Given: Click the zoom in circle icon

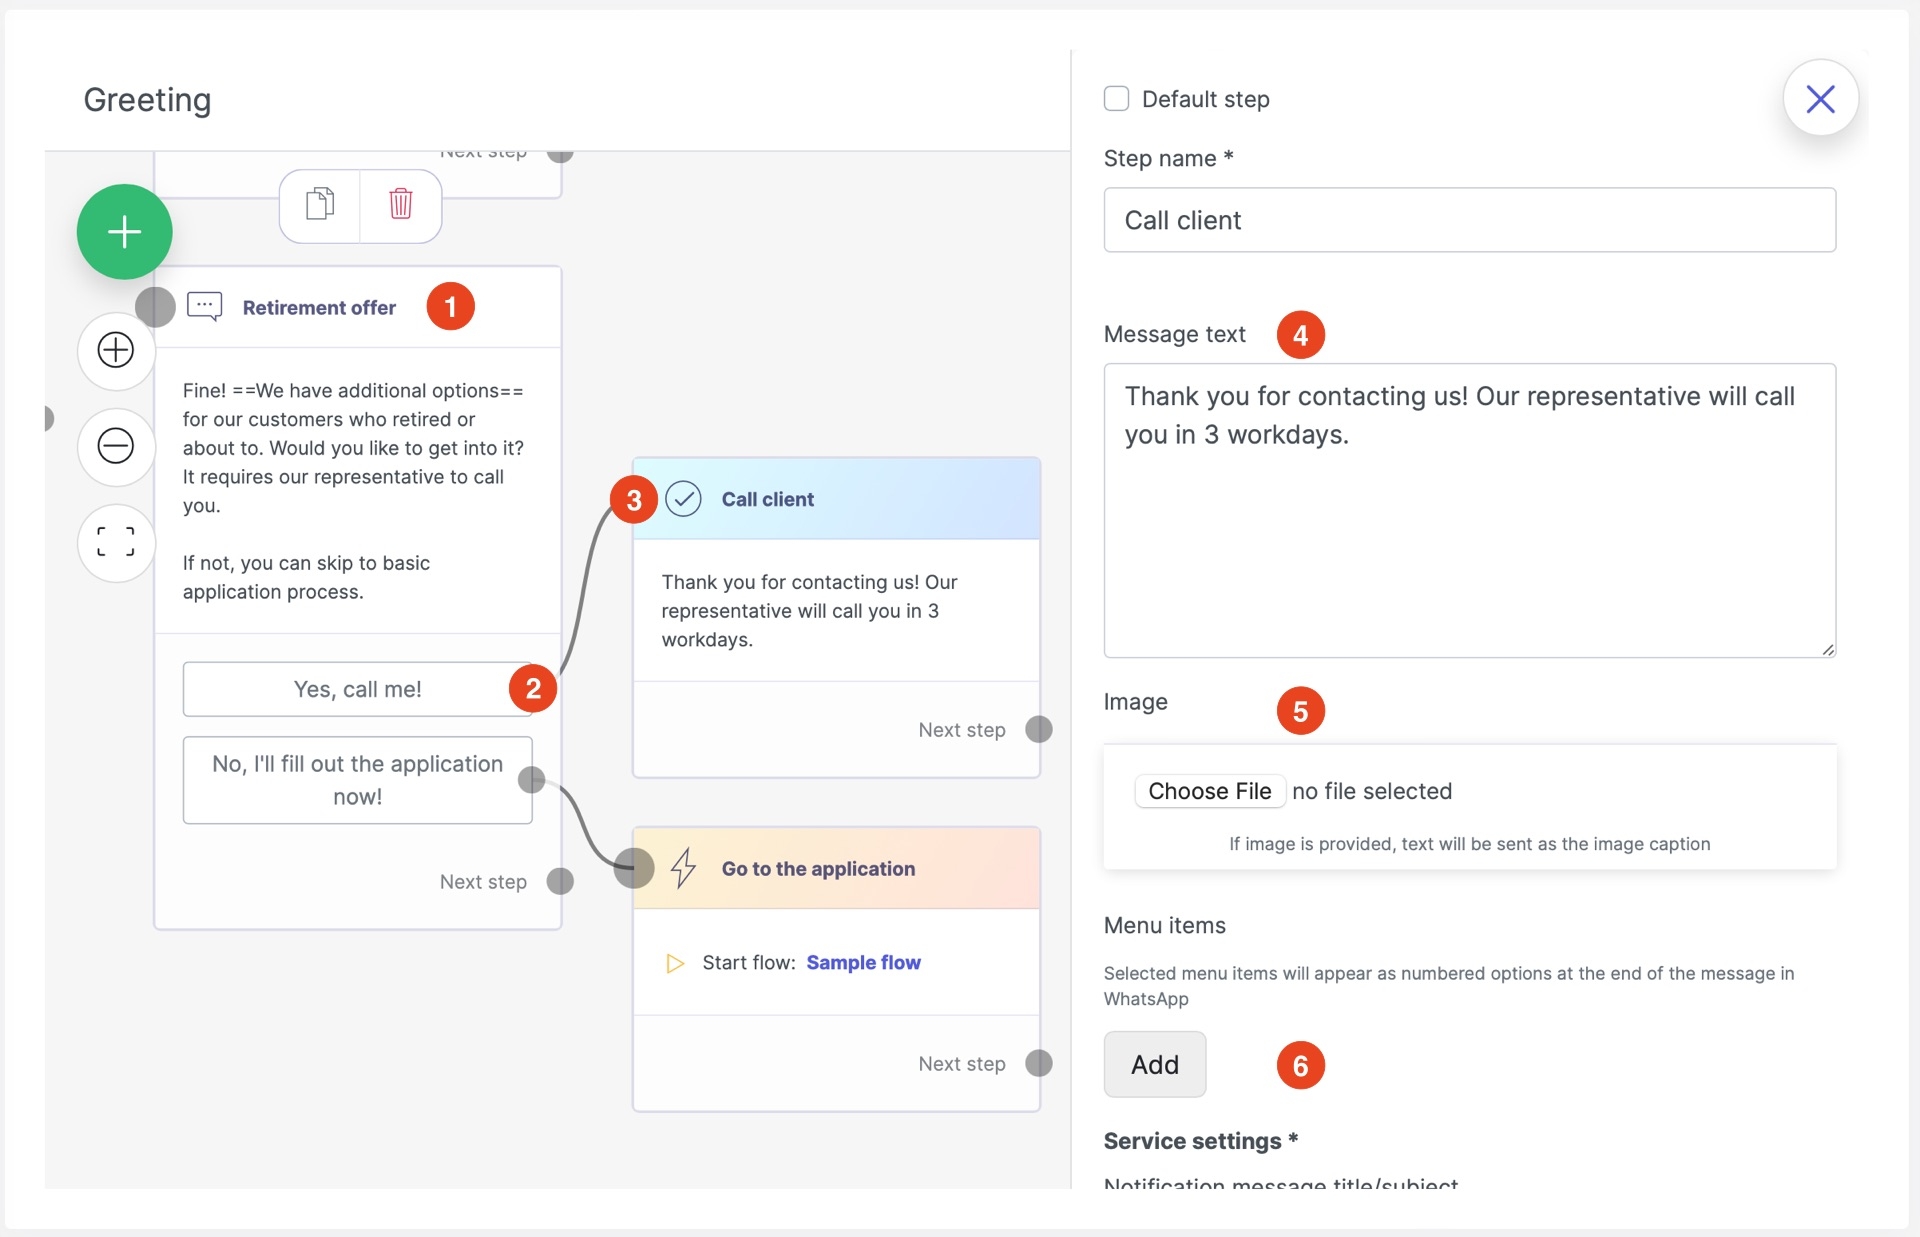Looking at the screenshot, I should click(x=116, y=350).
